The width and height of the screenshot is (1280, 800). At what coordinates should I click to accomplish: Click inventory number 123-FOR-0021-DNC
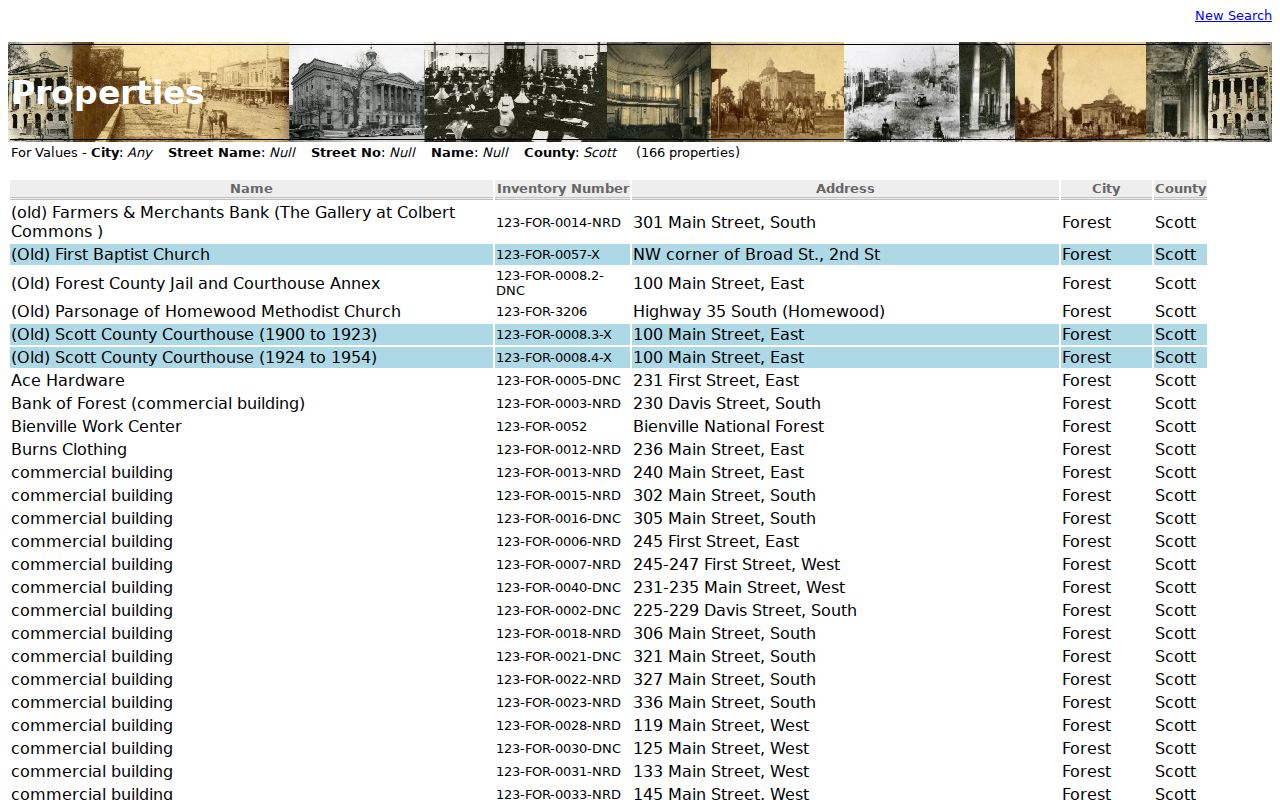(x=558, y=656)
